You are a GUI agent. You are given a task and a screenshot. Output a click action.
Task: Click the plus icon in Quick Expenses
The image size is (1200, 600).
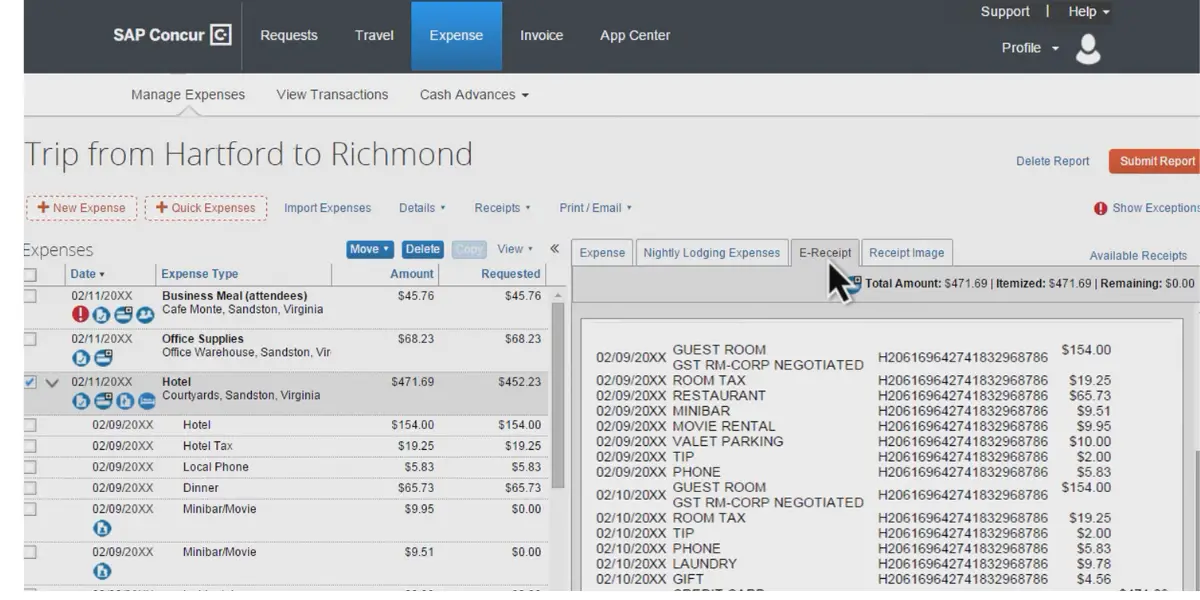(x=162, y=208)
